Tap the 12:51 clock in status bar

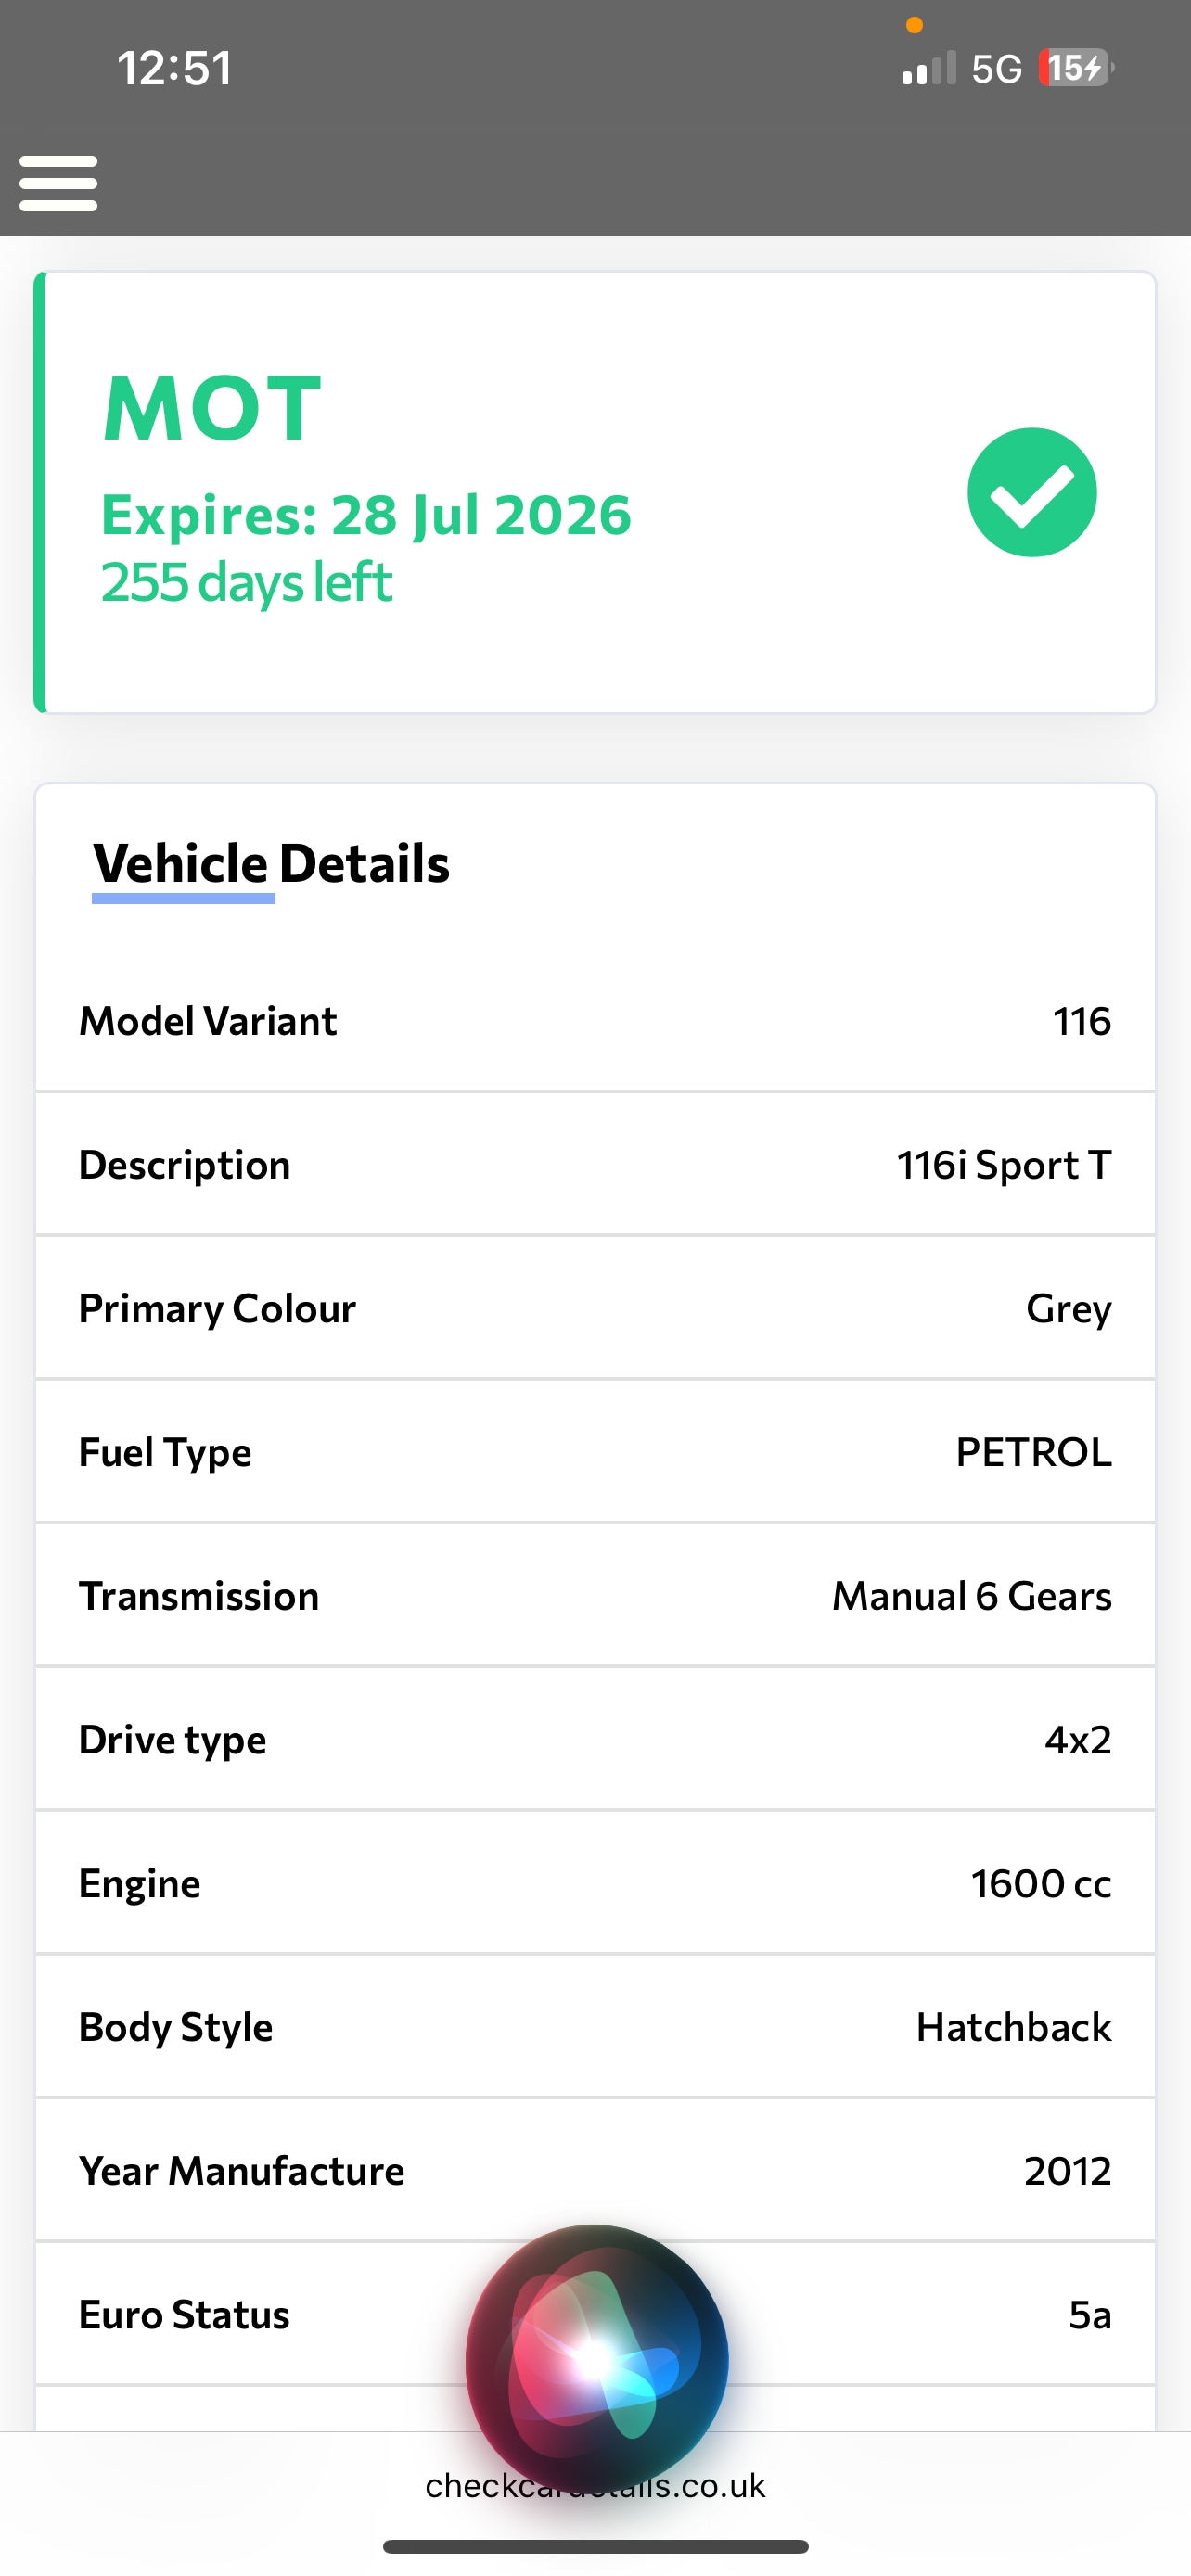tap(175, 68)
